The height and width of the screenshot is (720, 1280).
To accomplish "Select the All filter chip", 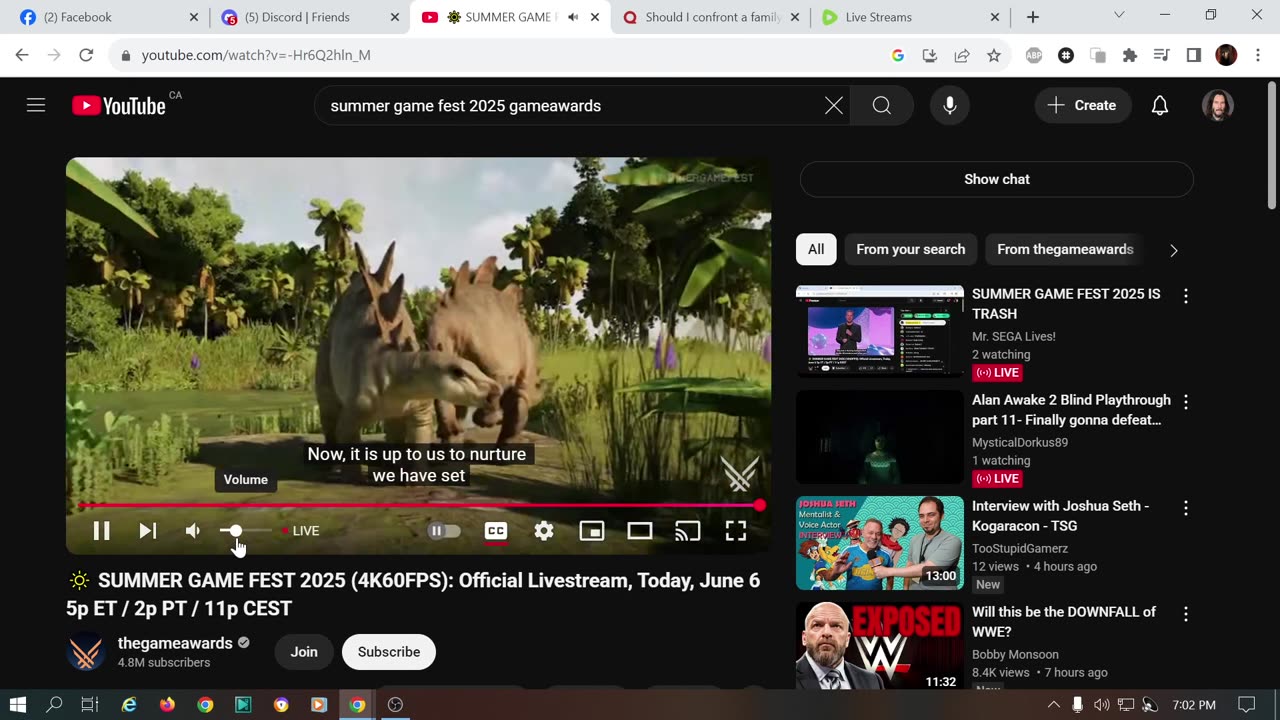I will 816,249.
